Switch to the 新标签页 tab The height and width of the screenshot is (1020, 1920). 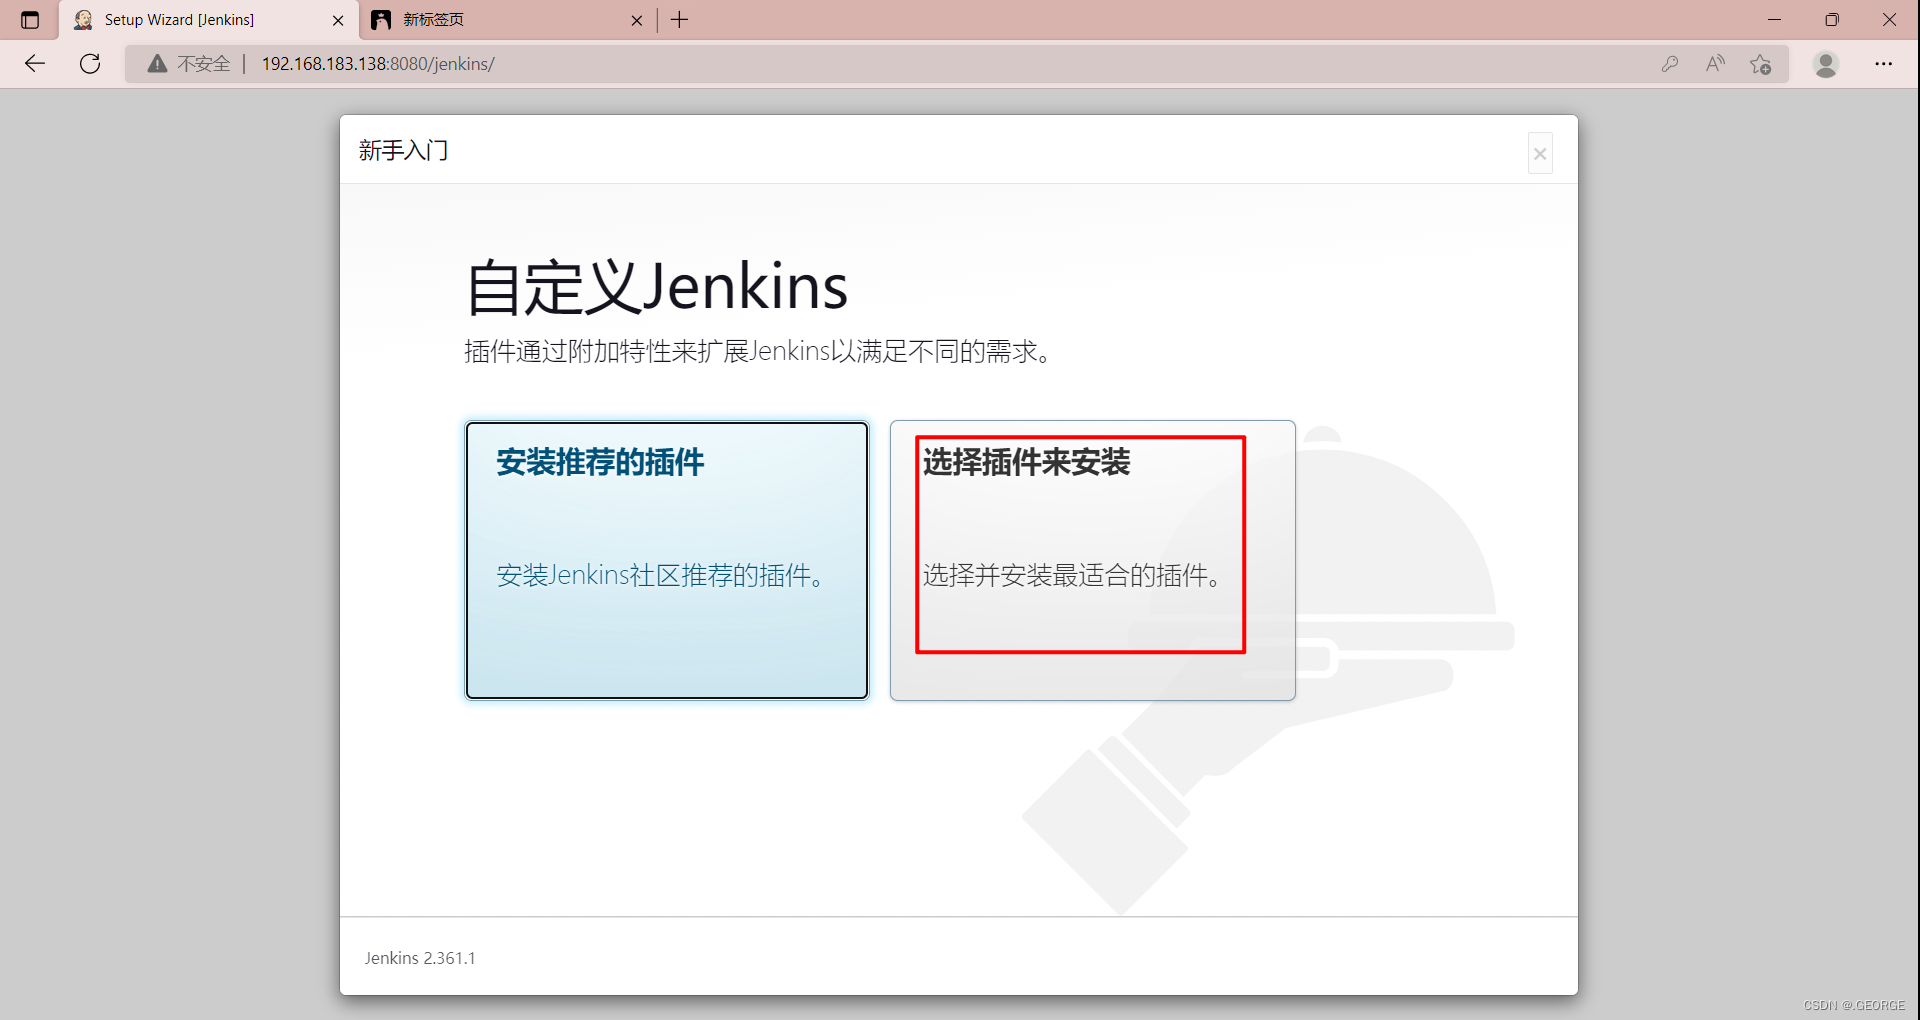click(507, 20)
